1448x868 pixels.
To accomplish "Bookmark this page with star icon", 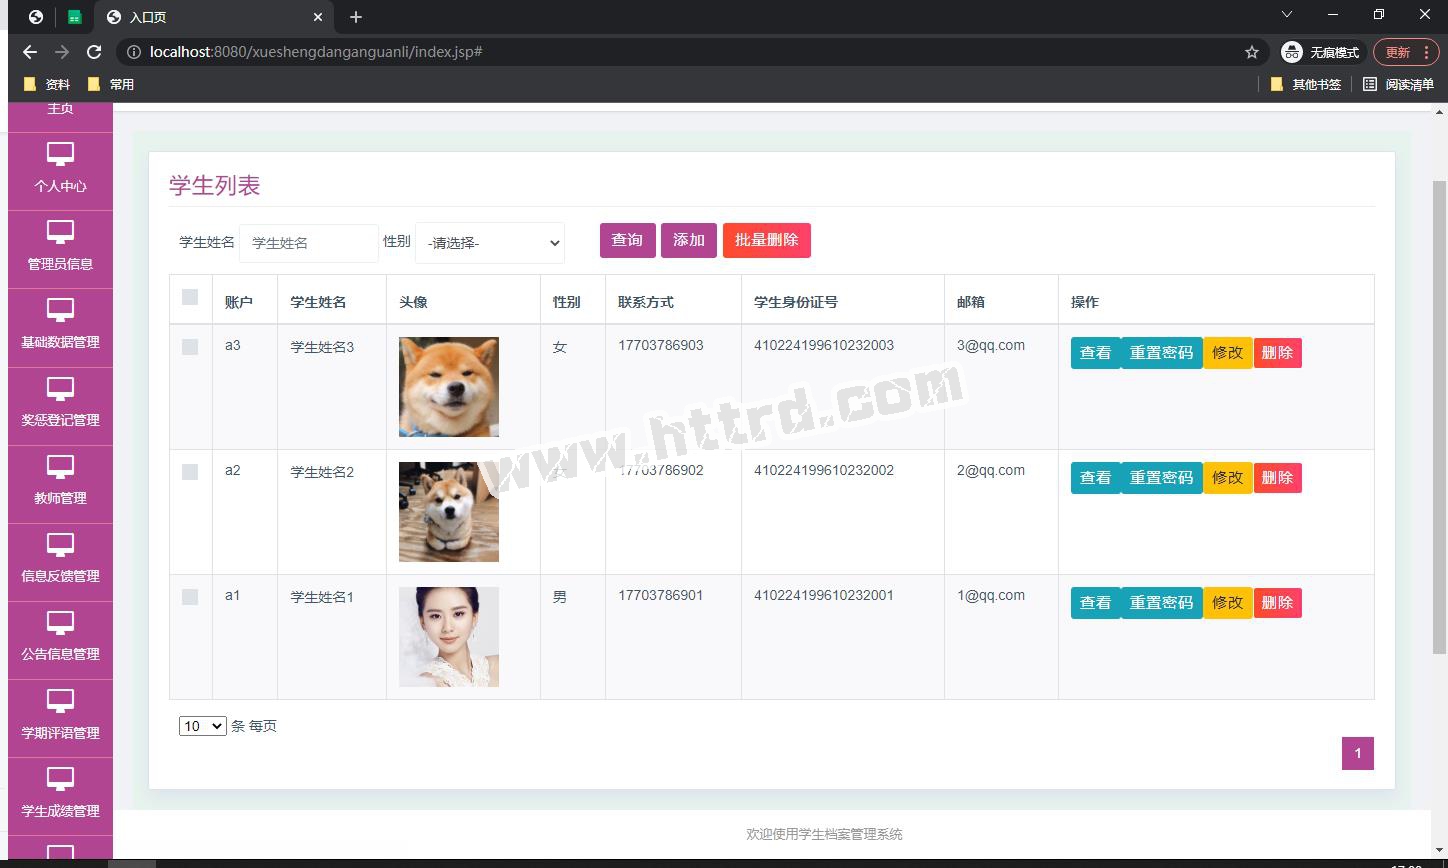I will [1252, 52].
